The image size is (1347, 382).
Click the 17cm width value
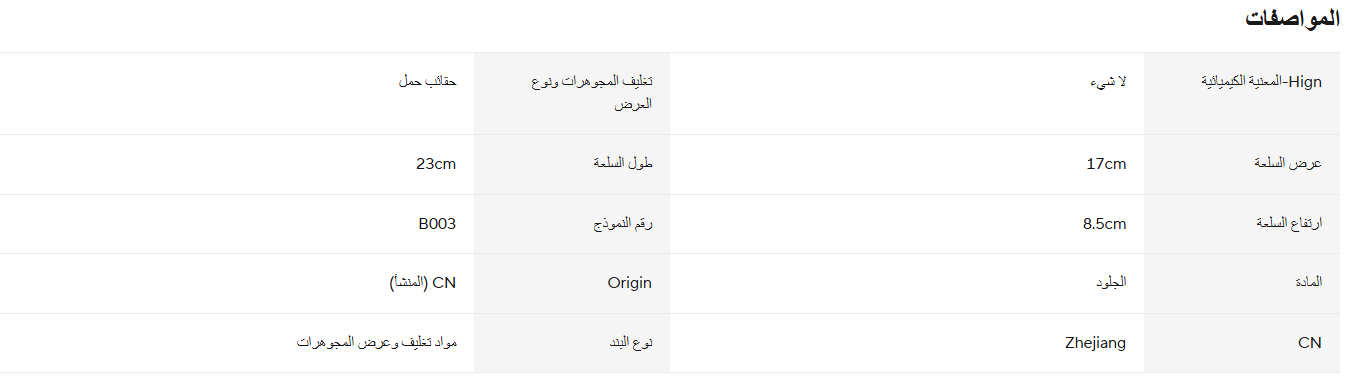coord(1106,164)
